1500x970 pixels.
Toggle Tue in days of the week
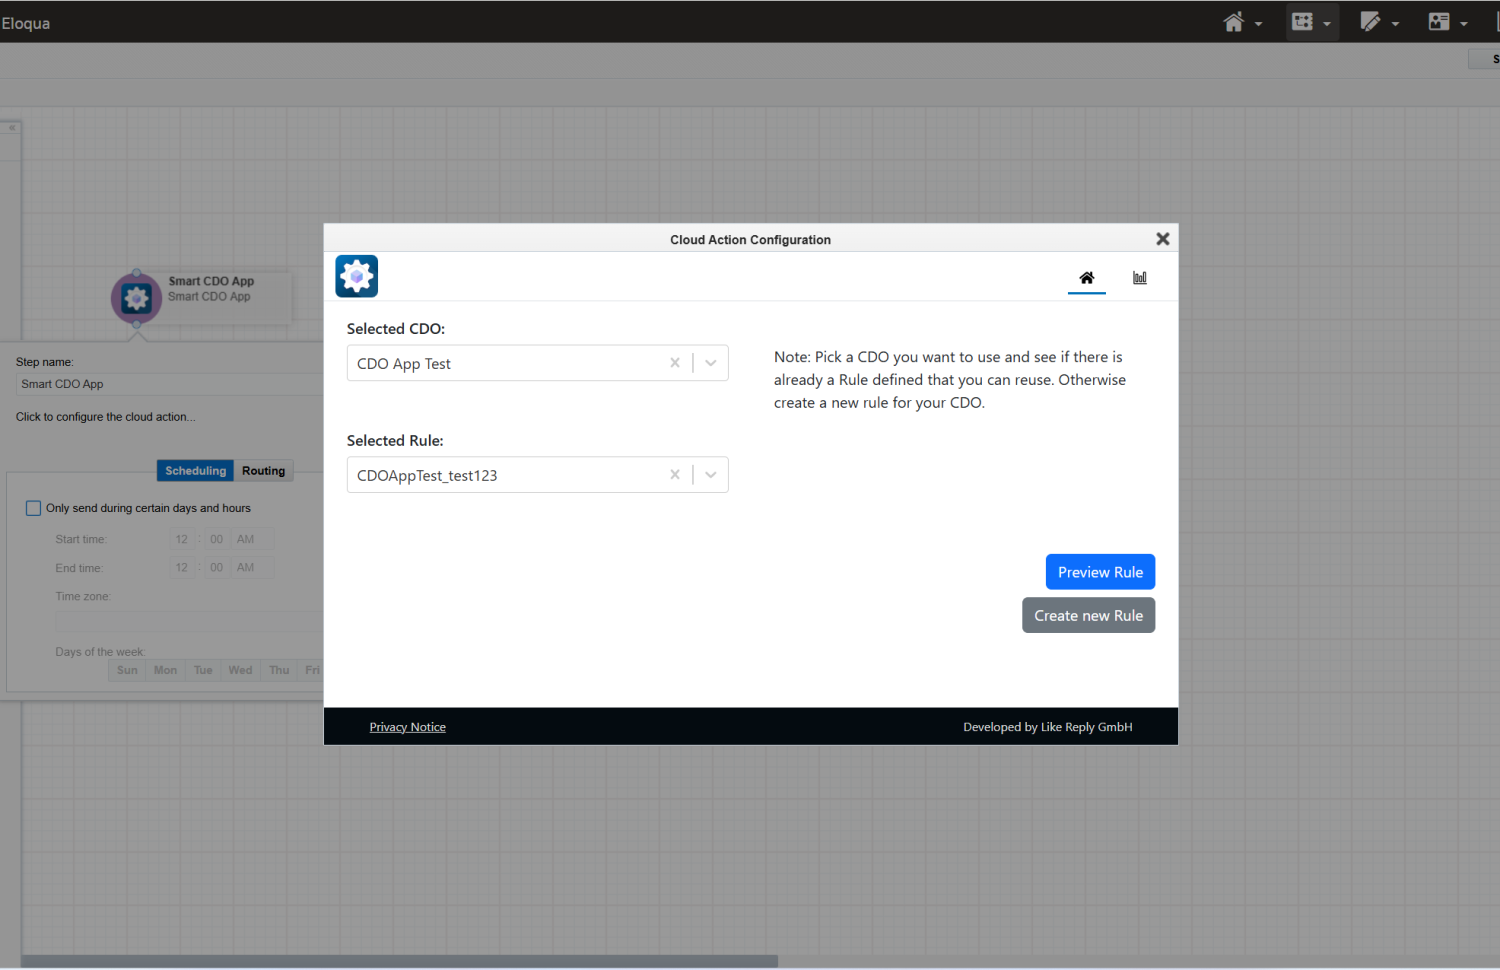tap(203, 670)
